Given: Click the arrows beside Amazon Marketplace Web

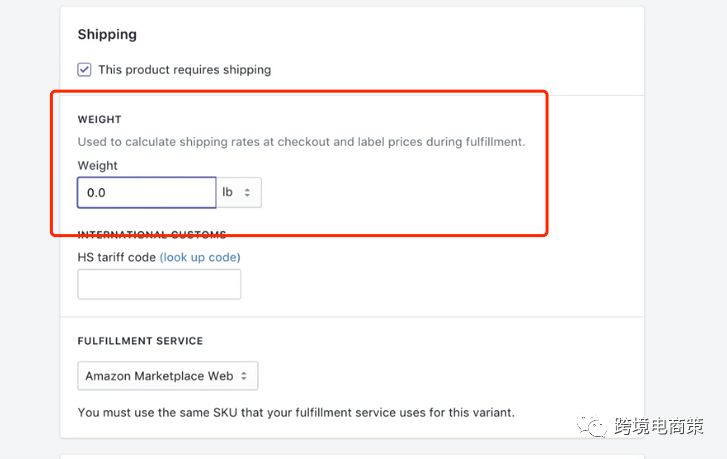Looking at the screenshot, I should point(245,376).
